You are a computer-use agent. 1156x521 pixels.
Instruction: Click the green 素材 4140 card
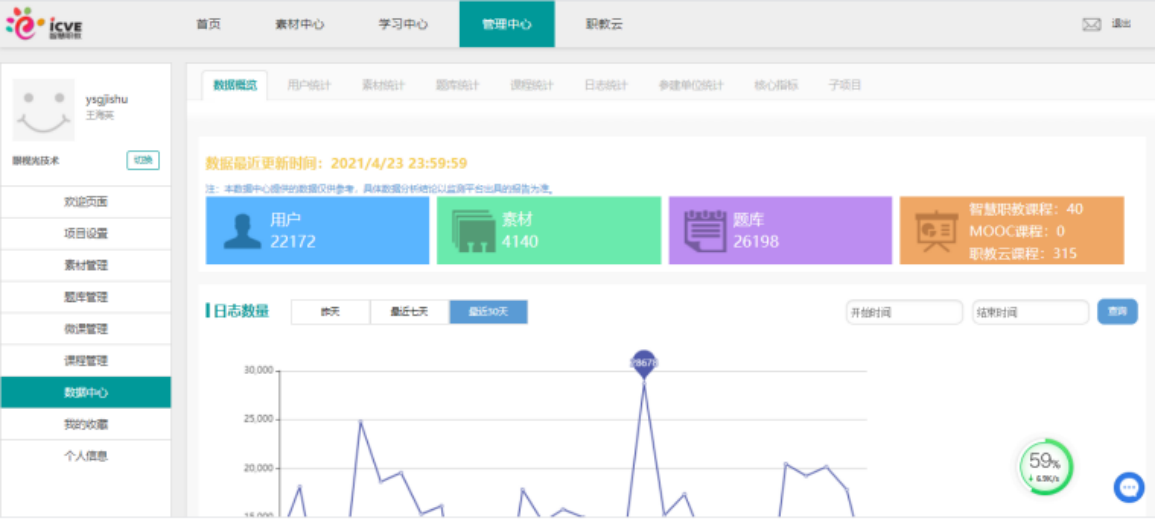click(x=549, y=231)
